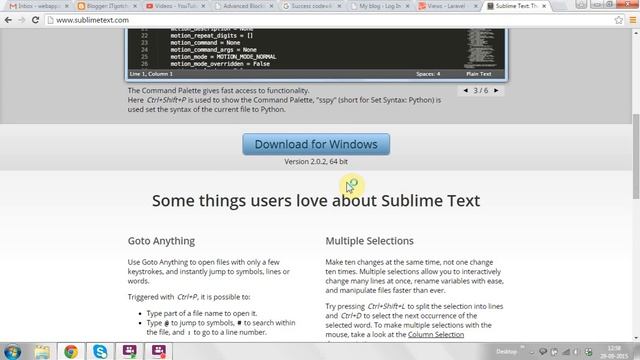Close the Gmail Inbox tab
Image resolution: width=640 pixels, height=360 pixels.
[x=67, y=6]
